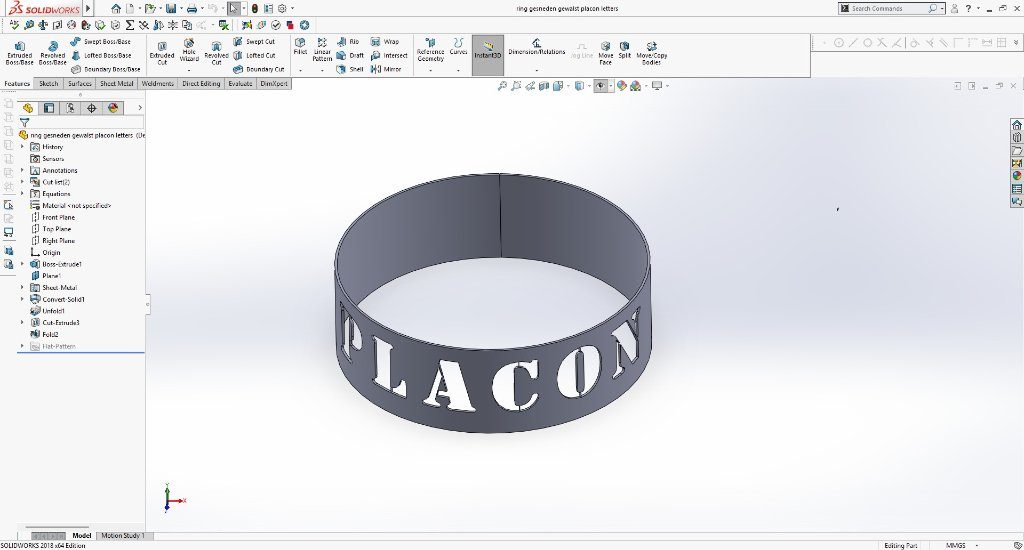Expand the Flat-Pattern feature
The height and width of the screenshot is (550, 1024).
23,346
